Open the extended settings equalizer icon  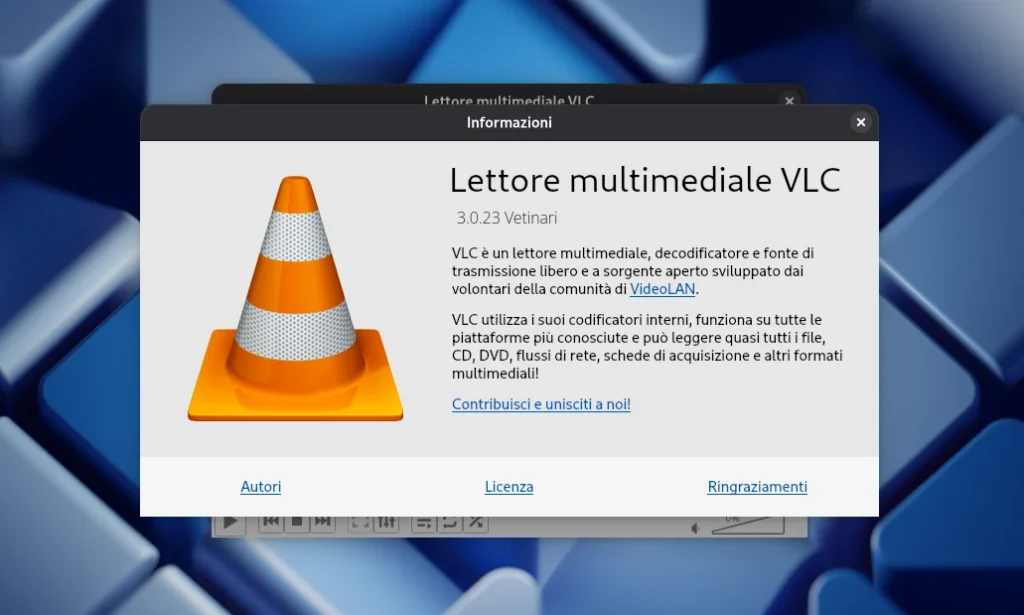[387, 521]
